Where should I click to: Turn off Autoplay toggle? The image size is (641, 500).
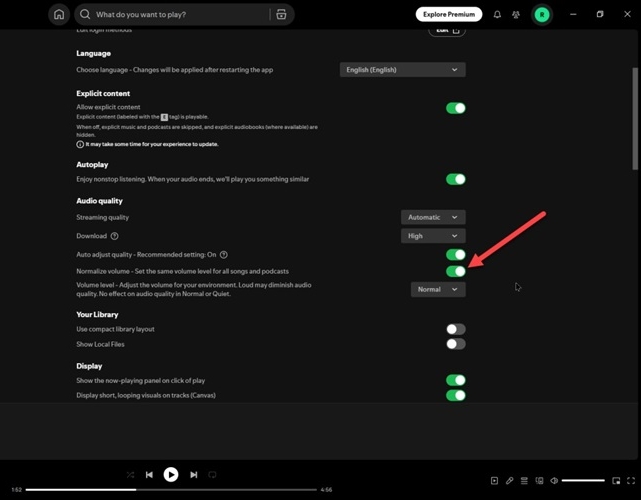coord(455,179)
